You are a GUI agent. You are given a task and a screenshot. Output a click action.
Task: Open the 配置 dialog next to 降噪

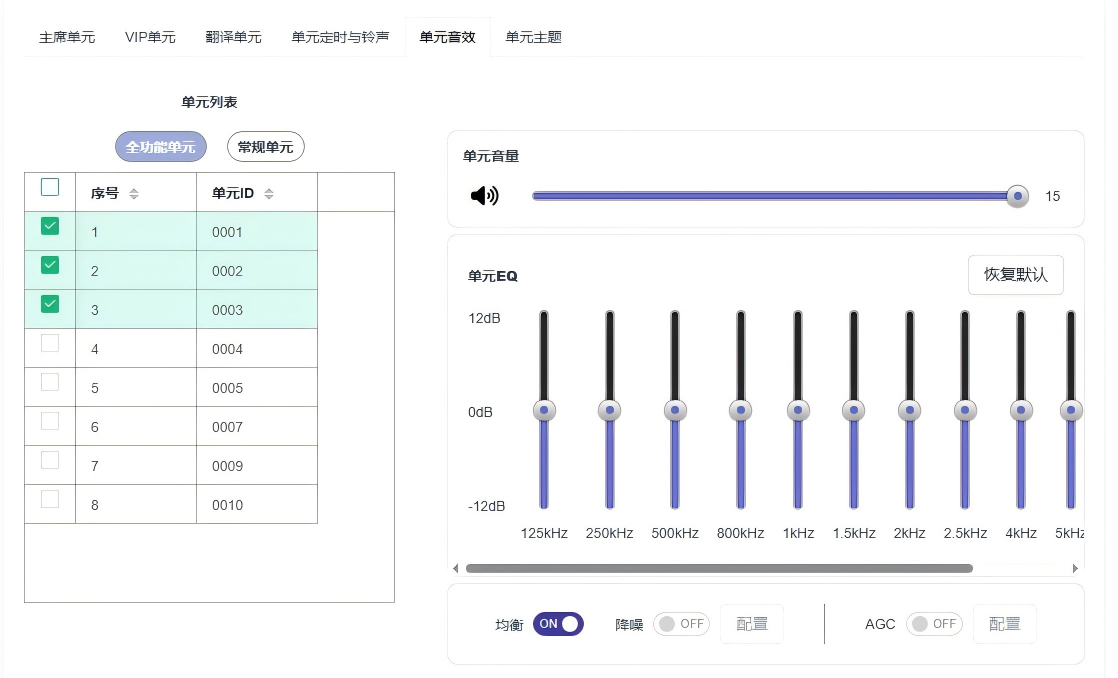coord(751,623)
